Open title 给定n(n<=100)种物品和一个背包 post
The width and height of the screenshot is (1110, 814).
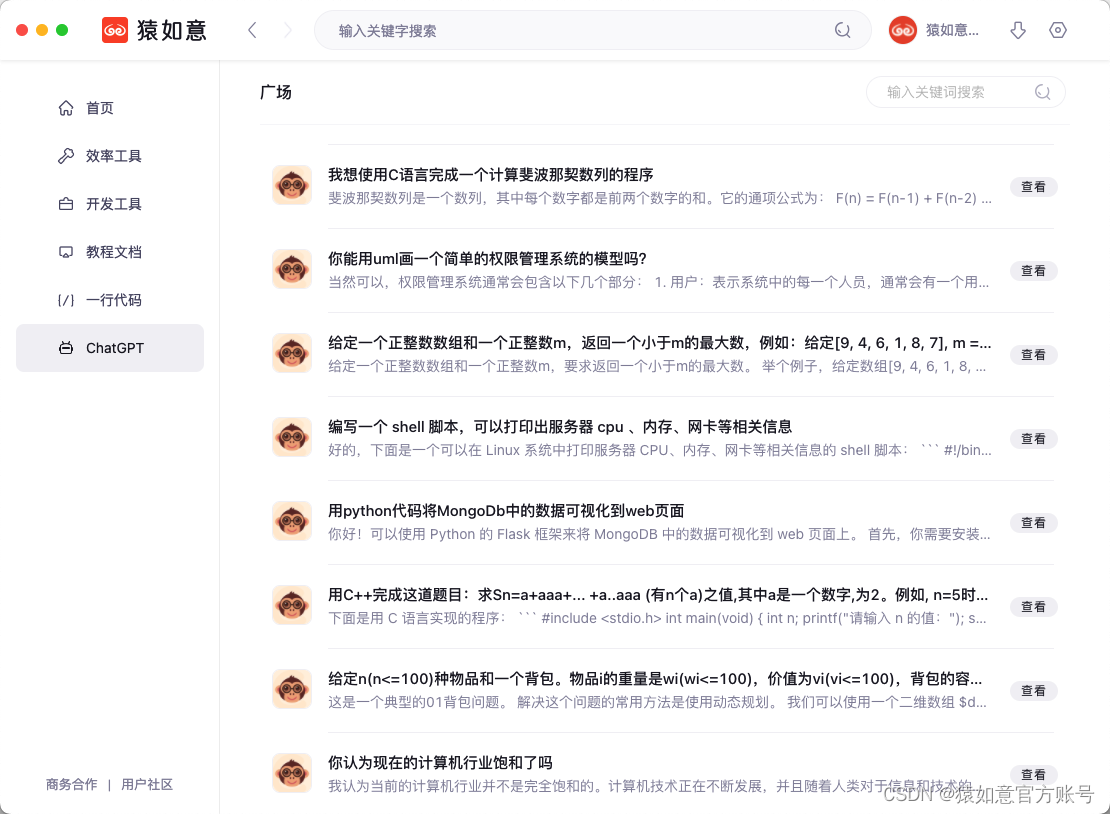[x=655, y=680]
